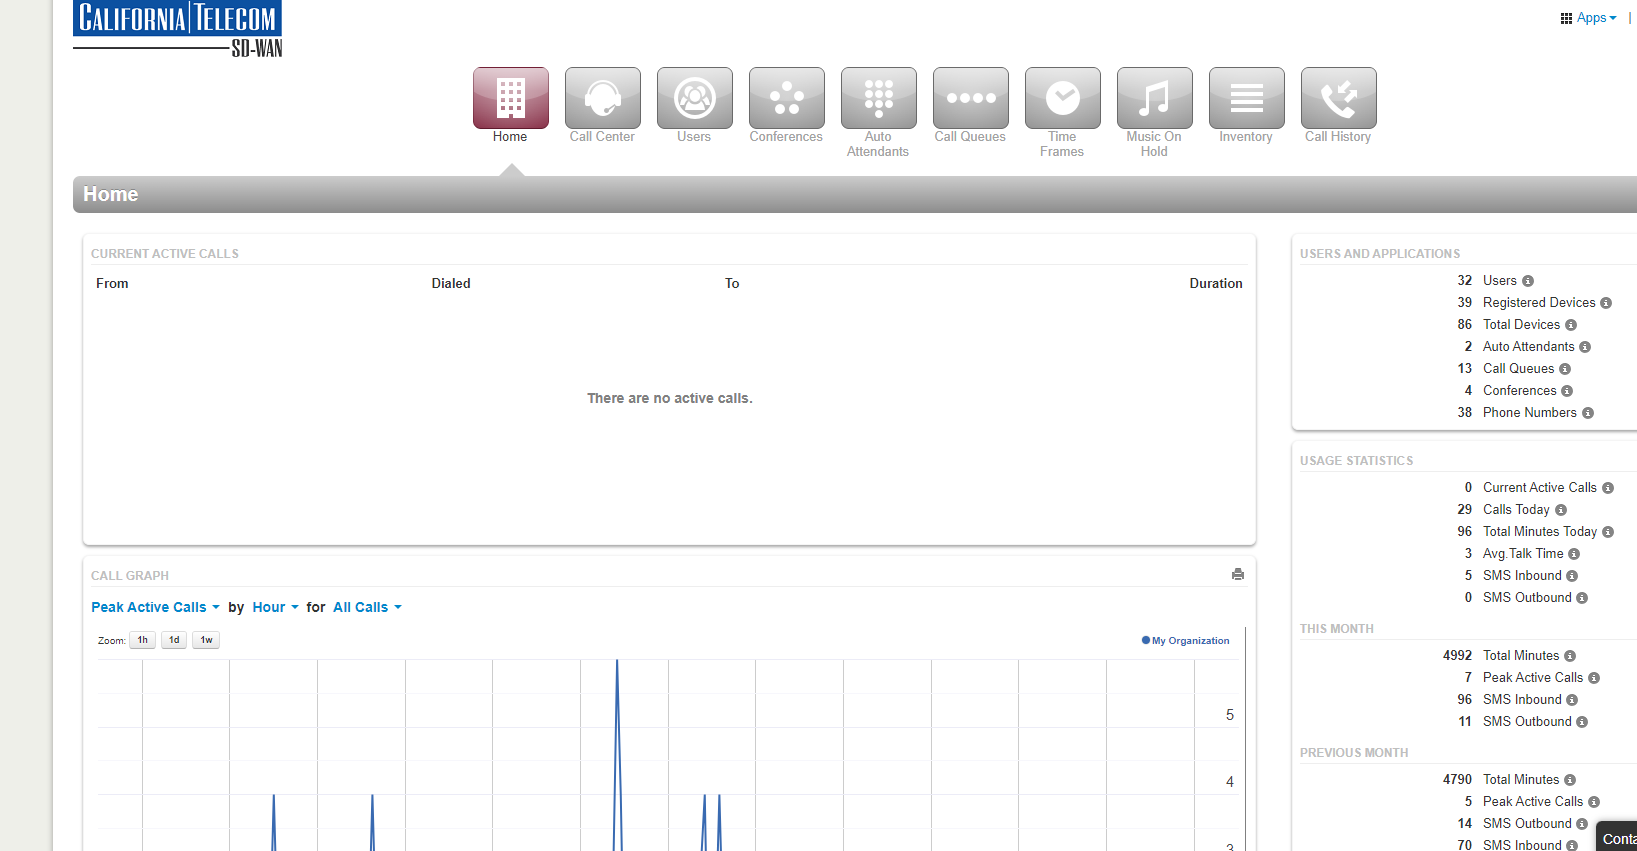The image size is (1637, 851).
Task: Expand the Peak Active Calls dropdown
Action: (155, 607)
